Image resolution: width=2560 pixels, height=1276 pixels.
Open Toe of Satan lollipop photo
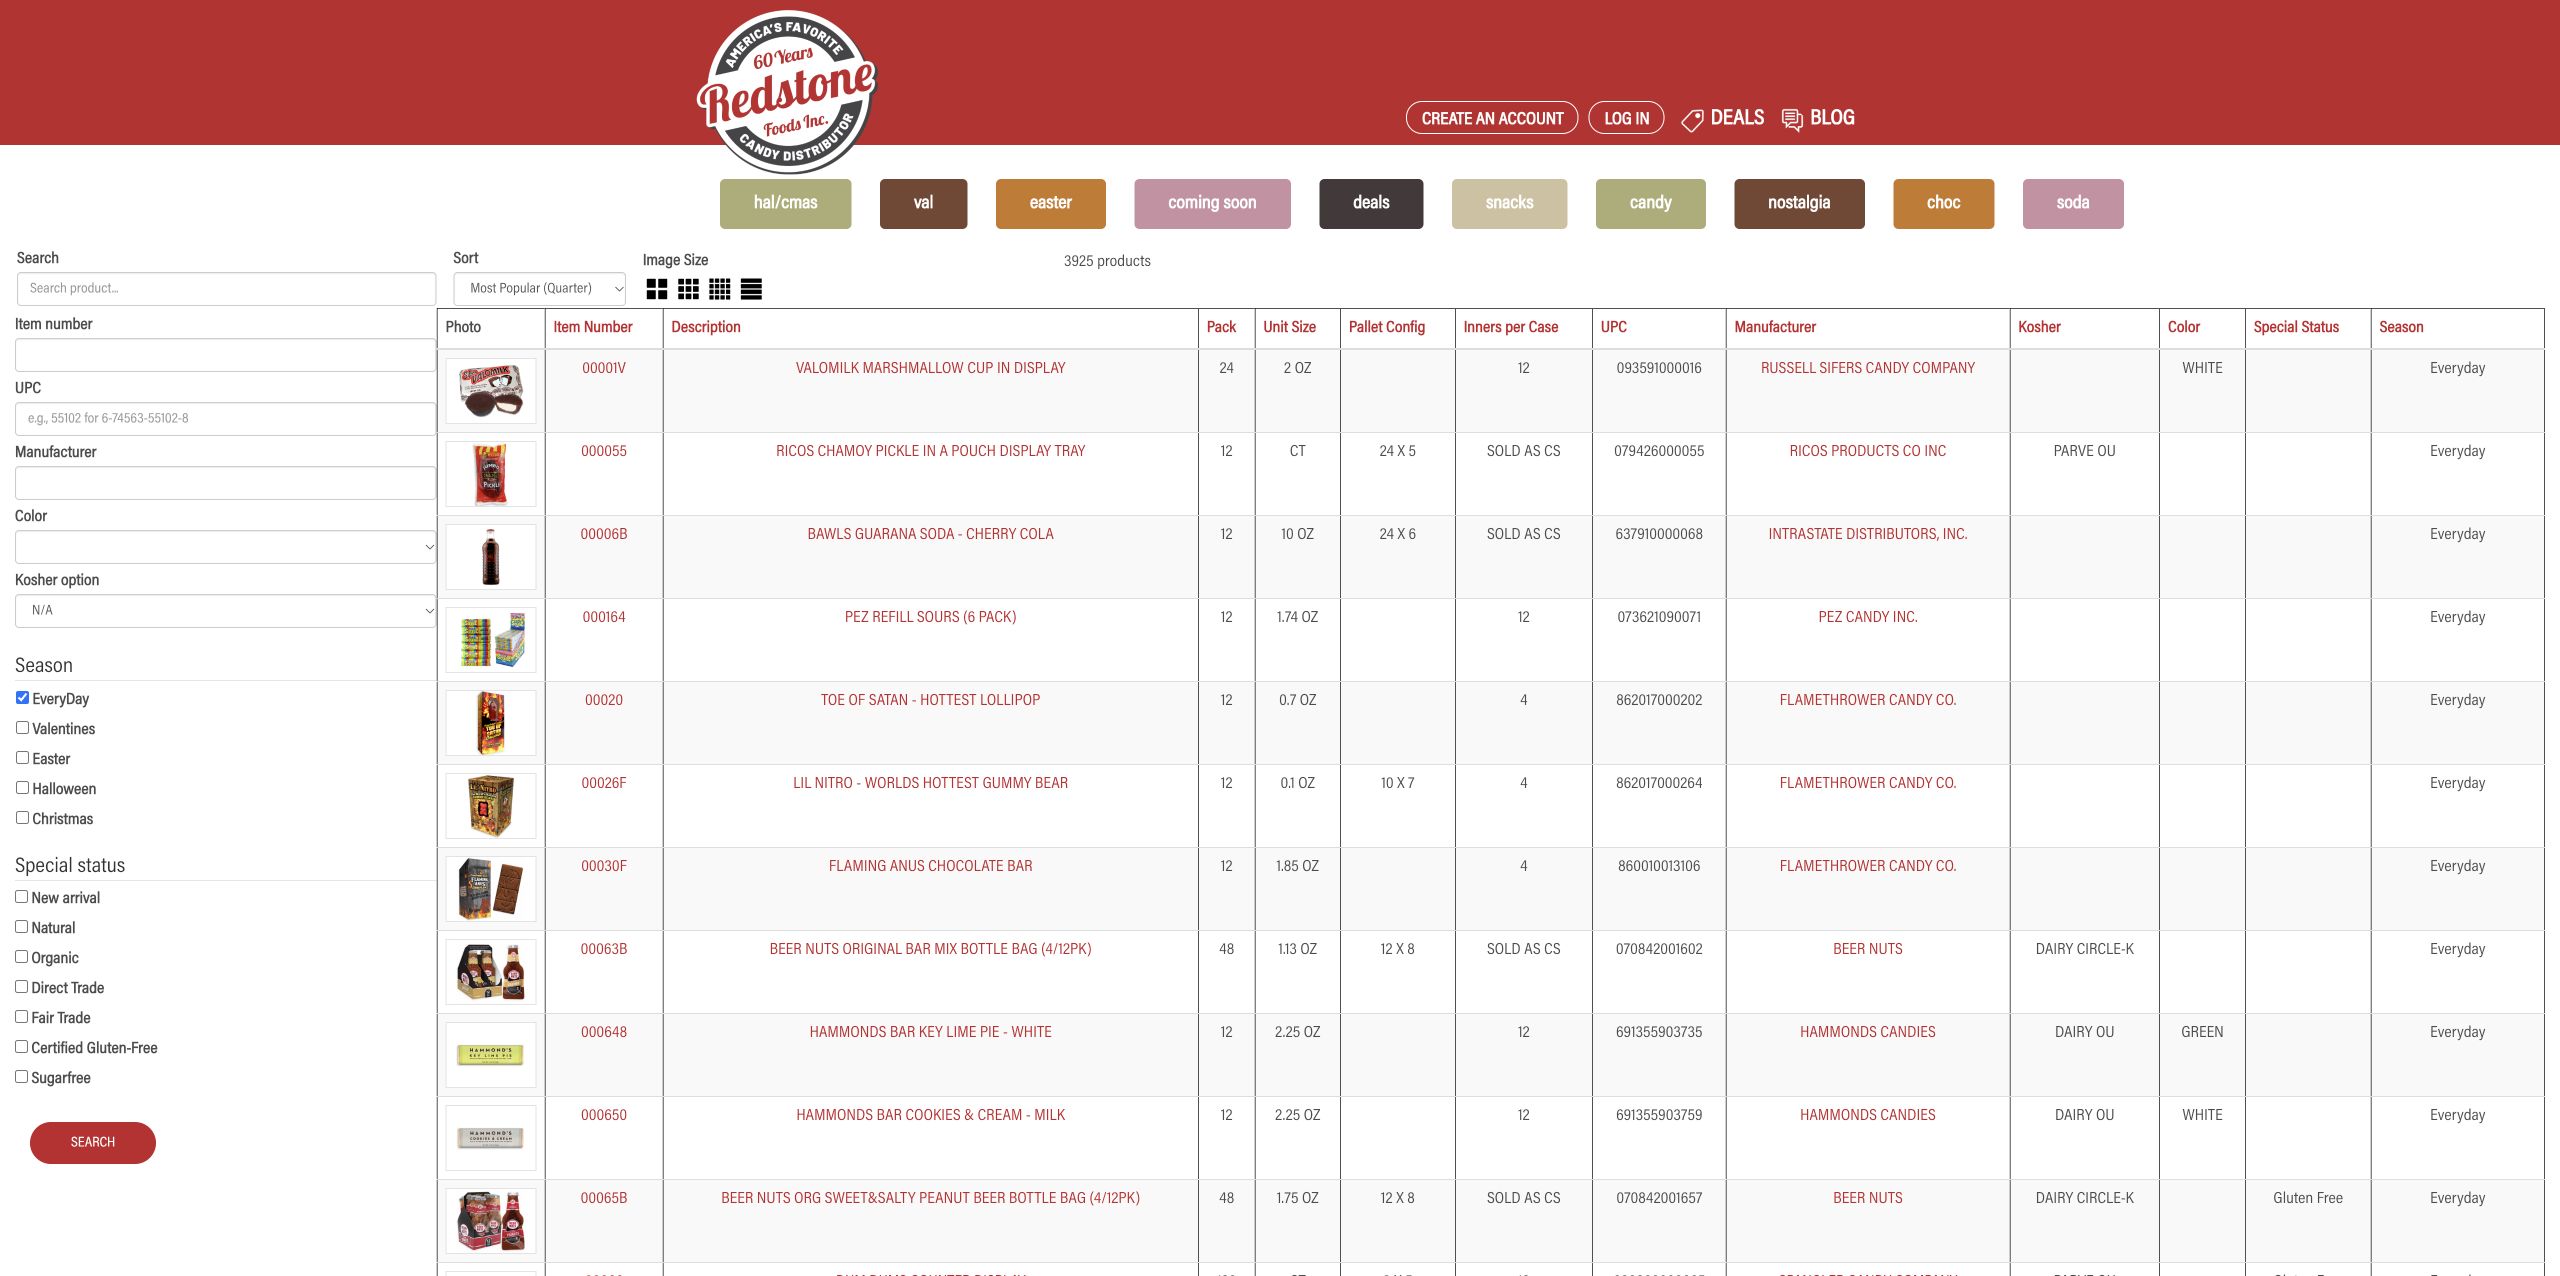(x=490, y=723)
